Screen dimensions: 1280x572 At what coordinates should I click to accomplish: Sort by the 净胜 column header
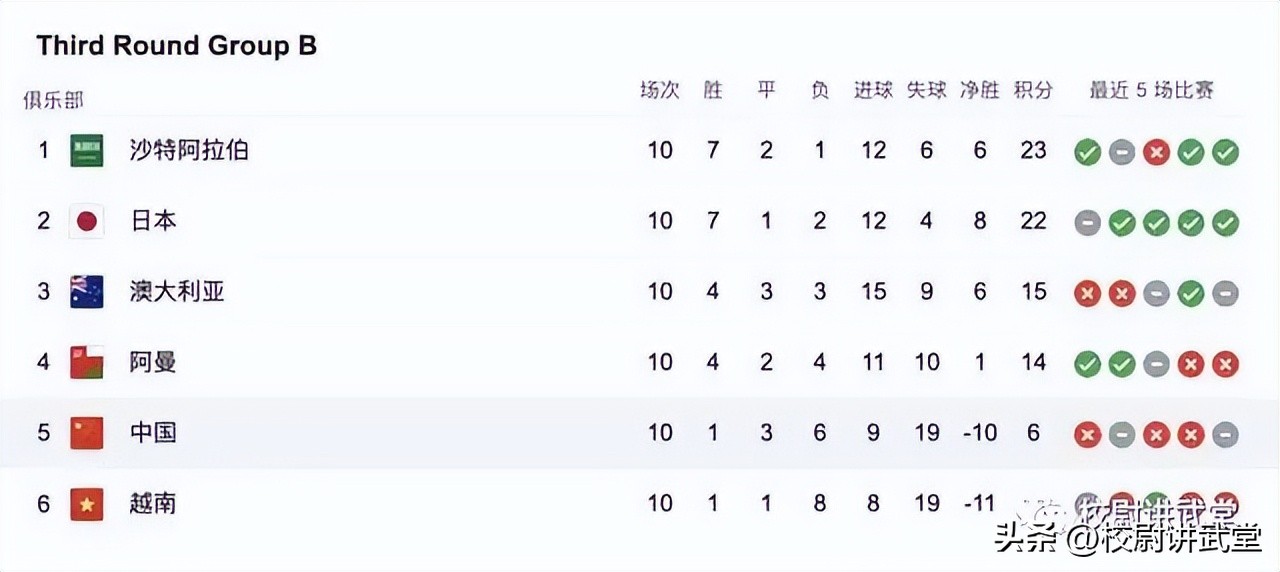click(979, 90)
